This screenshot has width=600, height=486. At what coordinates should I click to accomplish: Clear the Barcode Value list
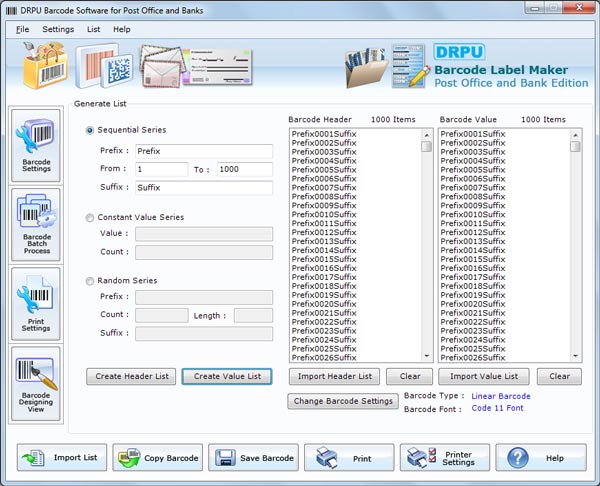click(559, 376)
